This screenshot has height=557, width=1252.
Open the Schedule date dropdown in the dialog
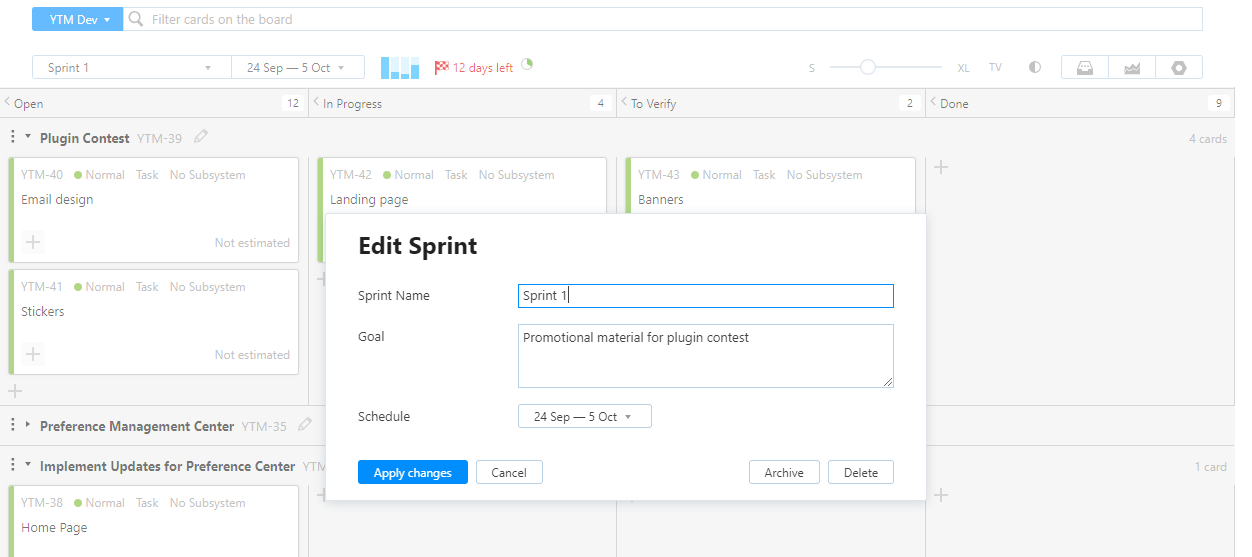[x=584, y=417]
